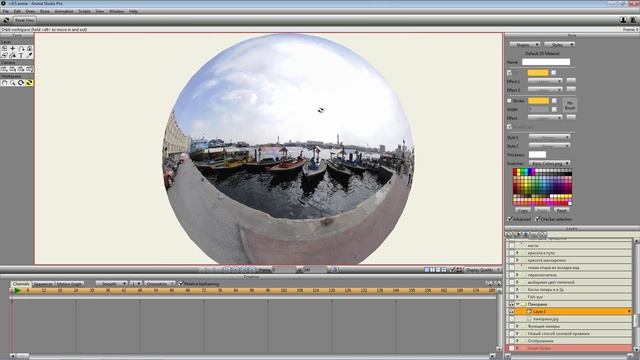Select the second tool in Layer tools second row
The width and height of the screenshot is (640, 360).
click(x=13, y=55)
